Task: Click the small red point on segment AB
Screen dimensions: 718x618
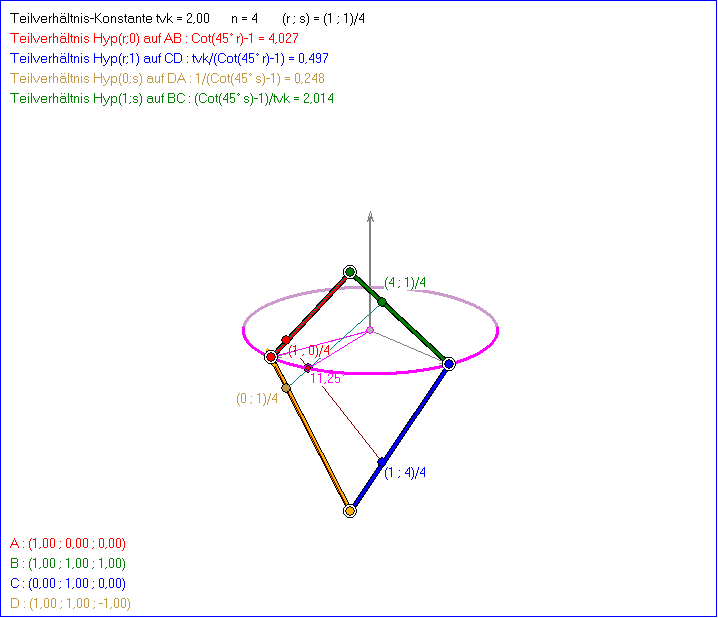Action: (286, 340)
